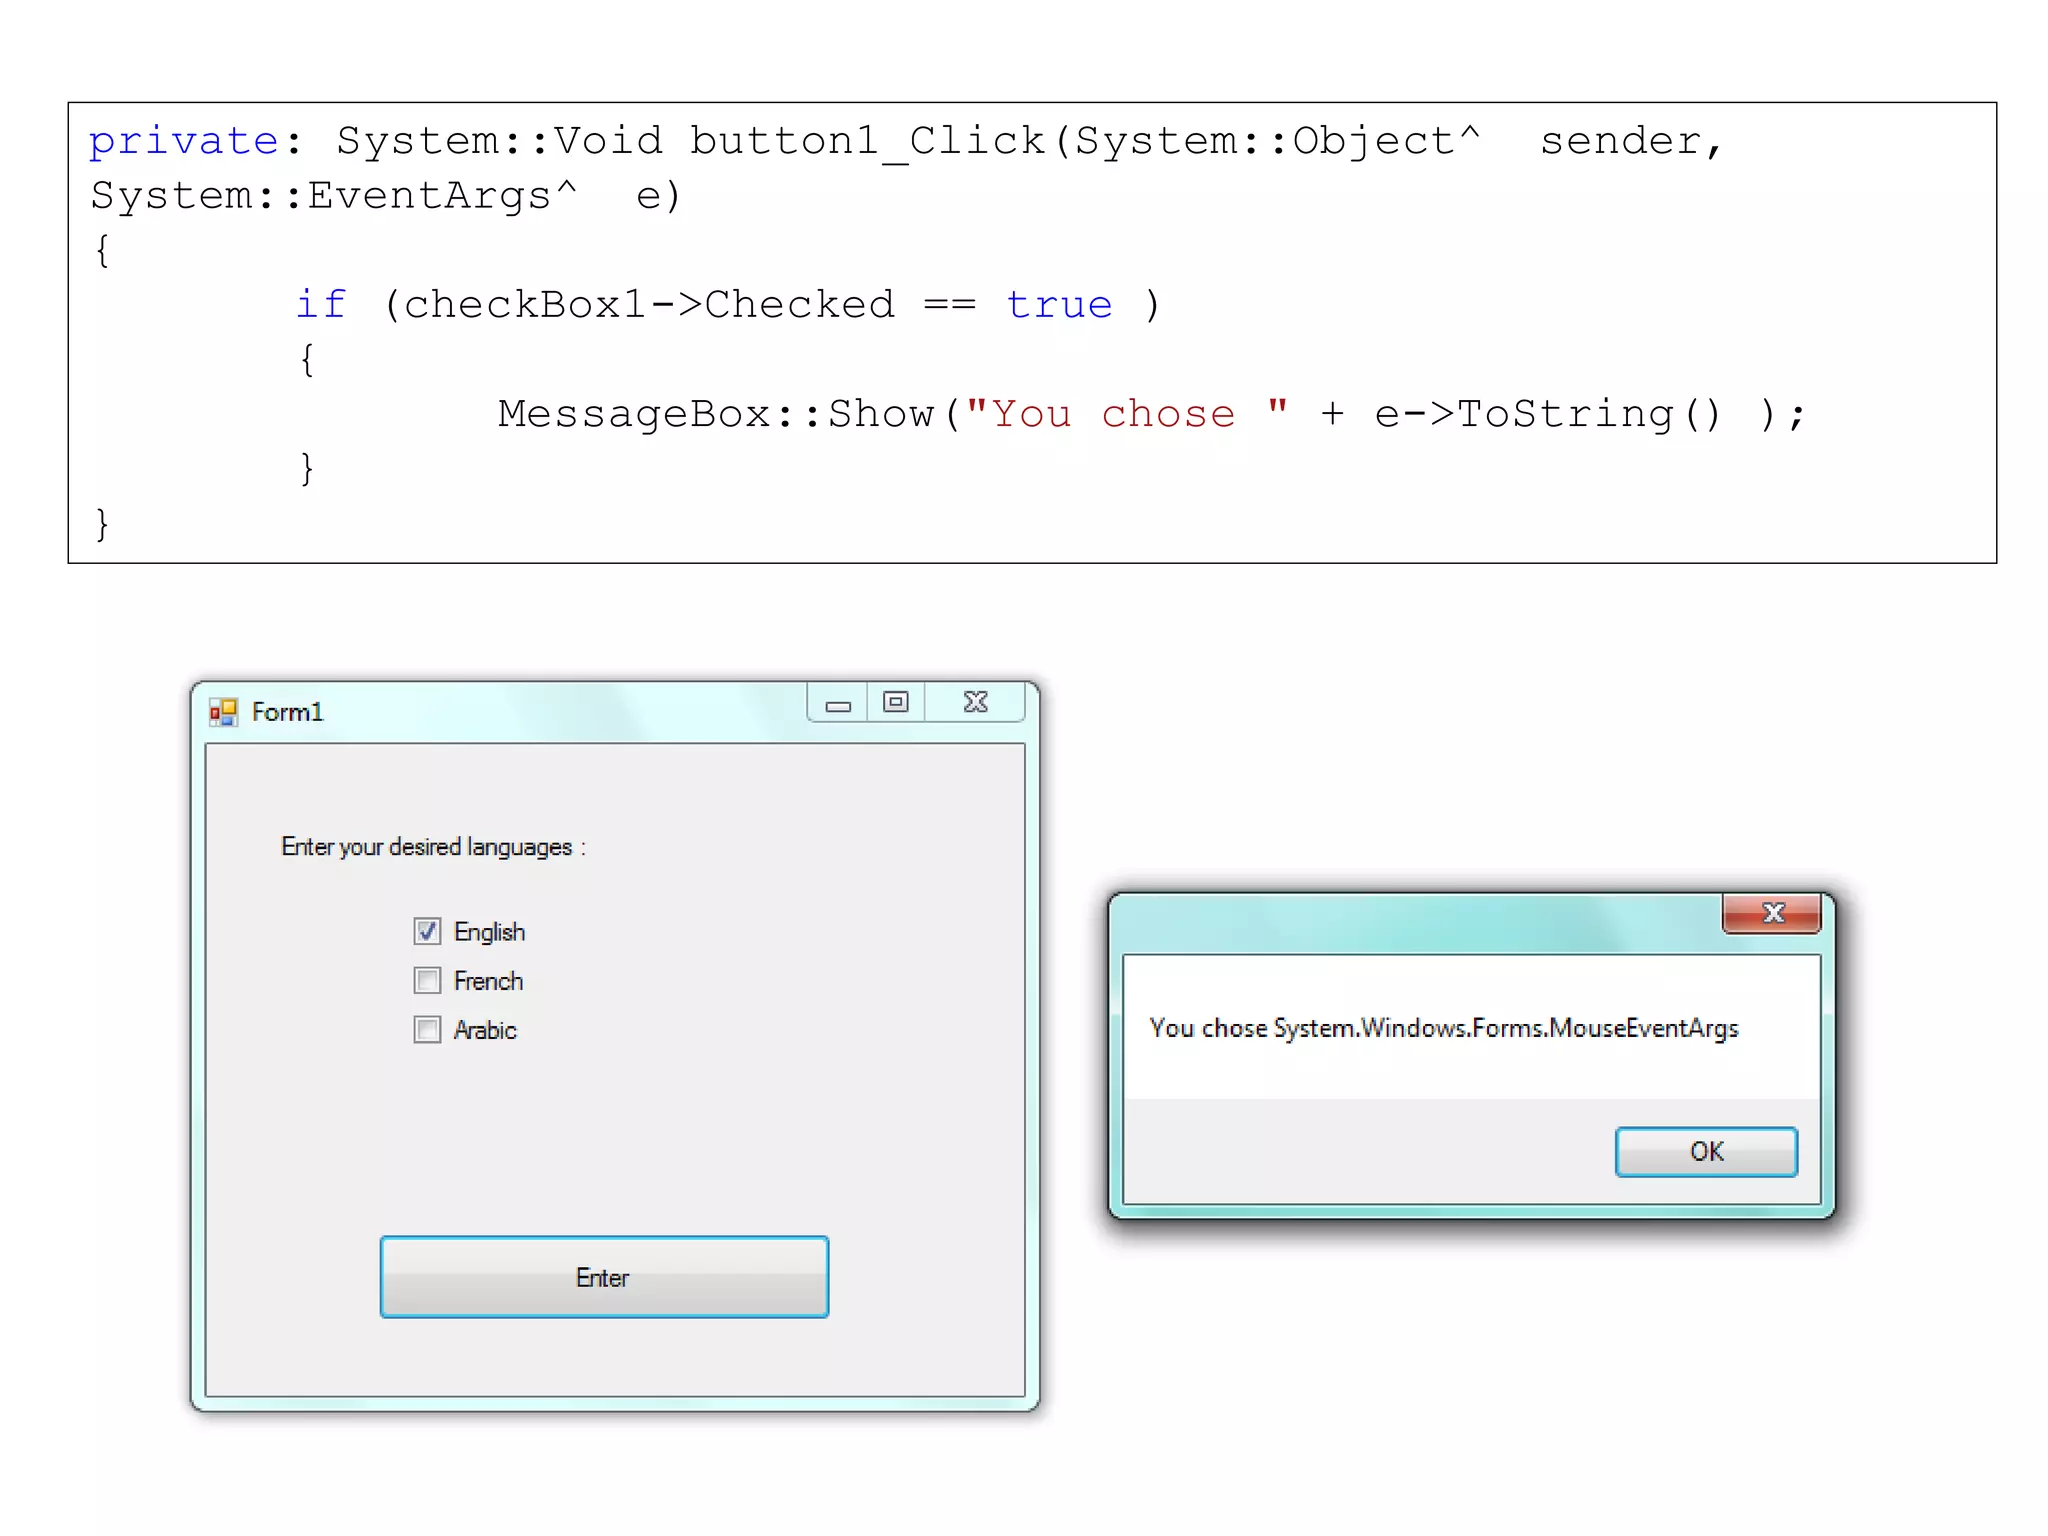Click 'checkBox1->Checked' in the code
Image resolution: width=2048 pixels, height=1536 pixels.
coord(649,304)
